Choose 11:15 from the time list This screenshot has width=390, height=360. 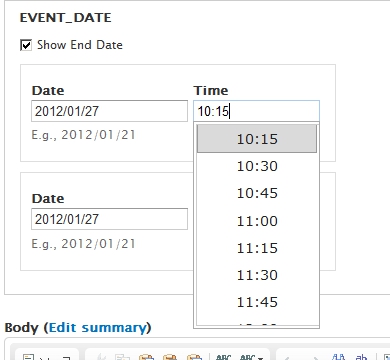tap(257, 248)
